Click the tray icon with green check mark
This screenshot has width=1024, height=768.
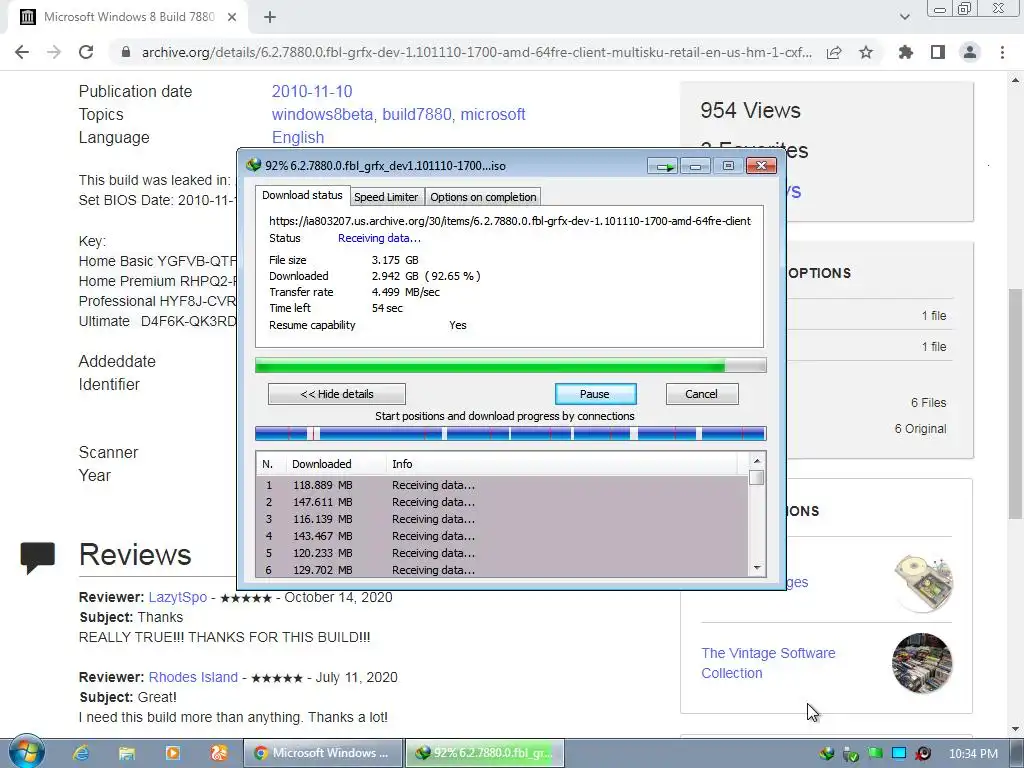pyautogui.click(x=851, y=754)
